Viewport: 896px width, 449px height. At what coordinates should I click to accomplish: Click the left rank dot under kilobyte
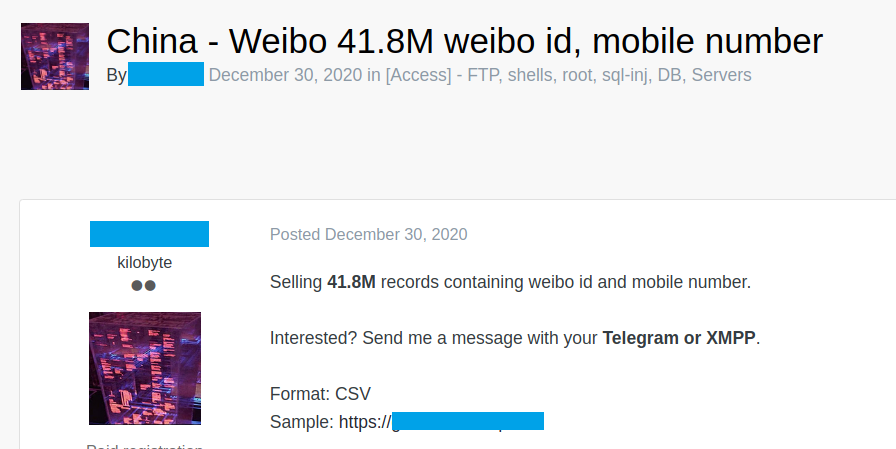[137, 285]
